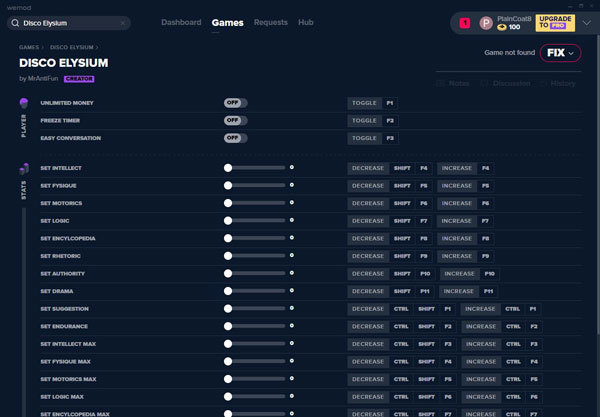Toggle Easy Conversation switch
Image resolution: width=600 pixels, height=417 pixels.
(236, 138)
